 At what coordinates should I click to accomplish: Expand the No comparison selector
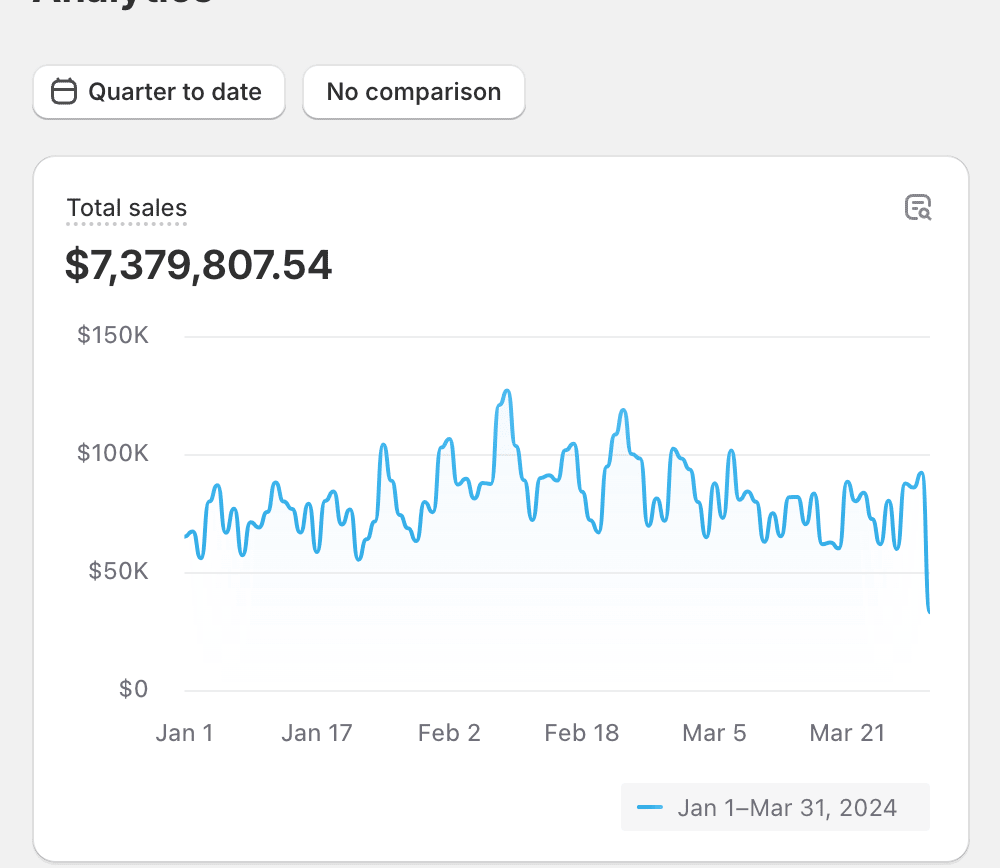point(413,92)
